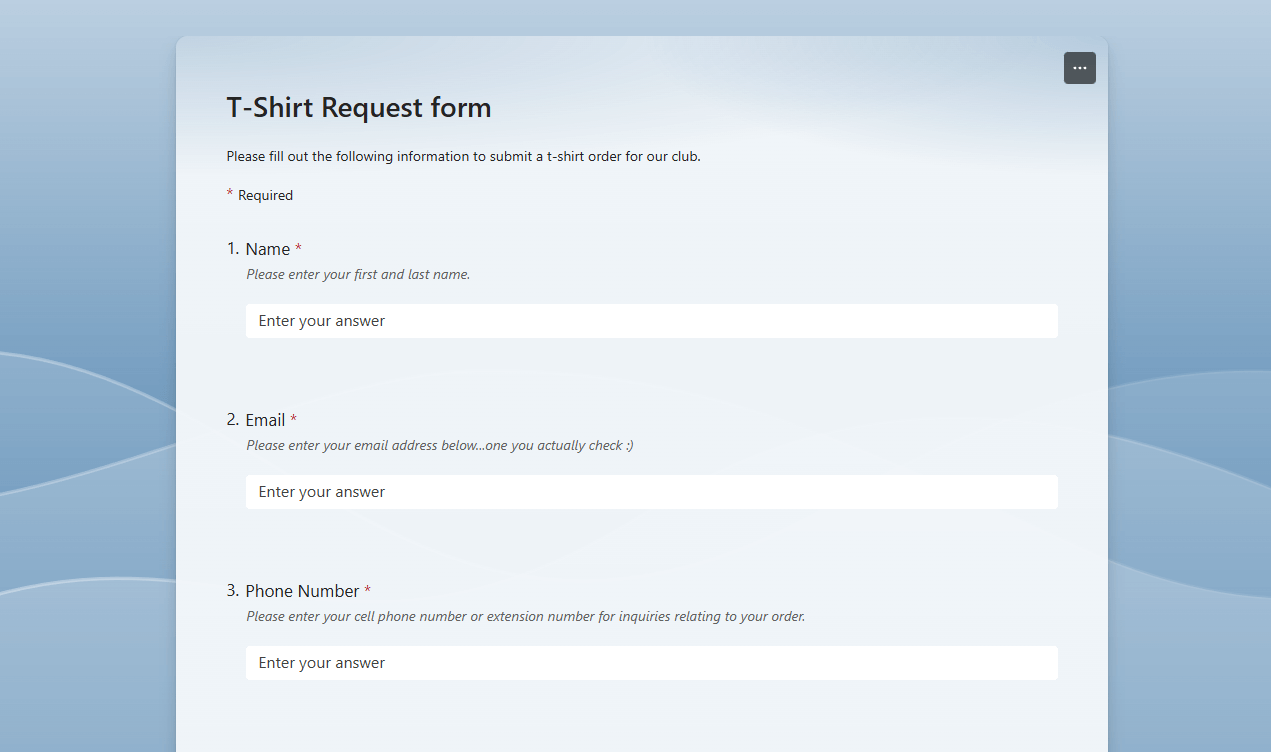Click the Phone Number answer input field
The height and width of the screenshot is (752, 1271).
coord(651,662)
